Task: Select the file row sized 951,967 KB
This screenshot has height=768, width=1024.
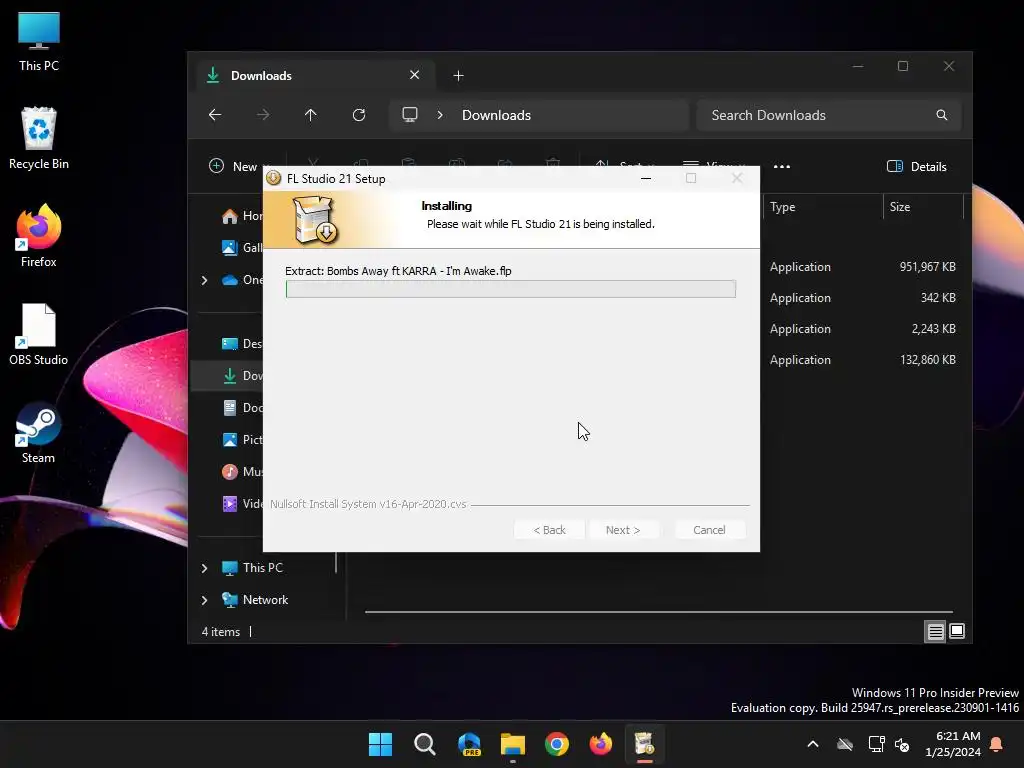Action: coord(862,267)
